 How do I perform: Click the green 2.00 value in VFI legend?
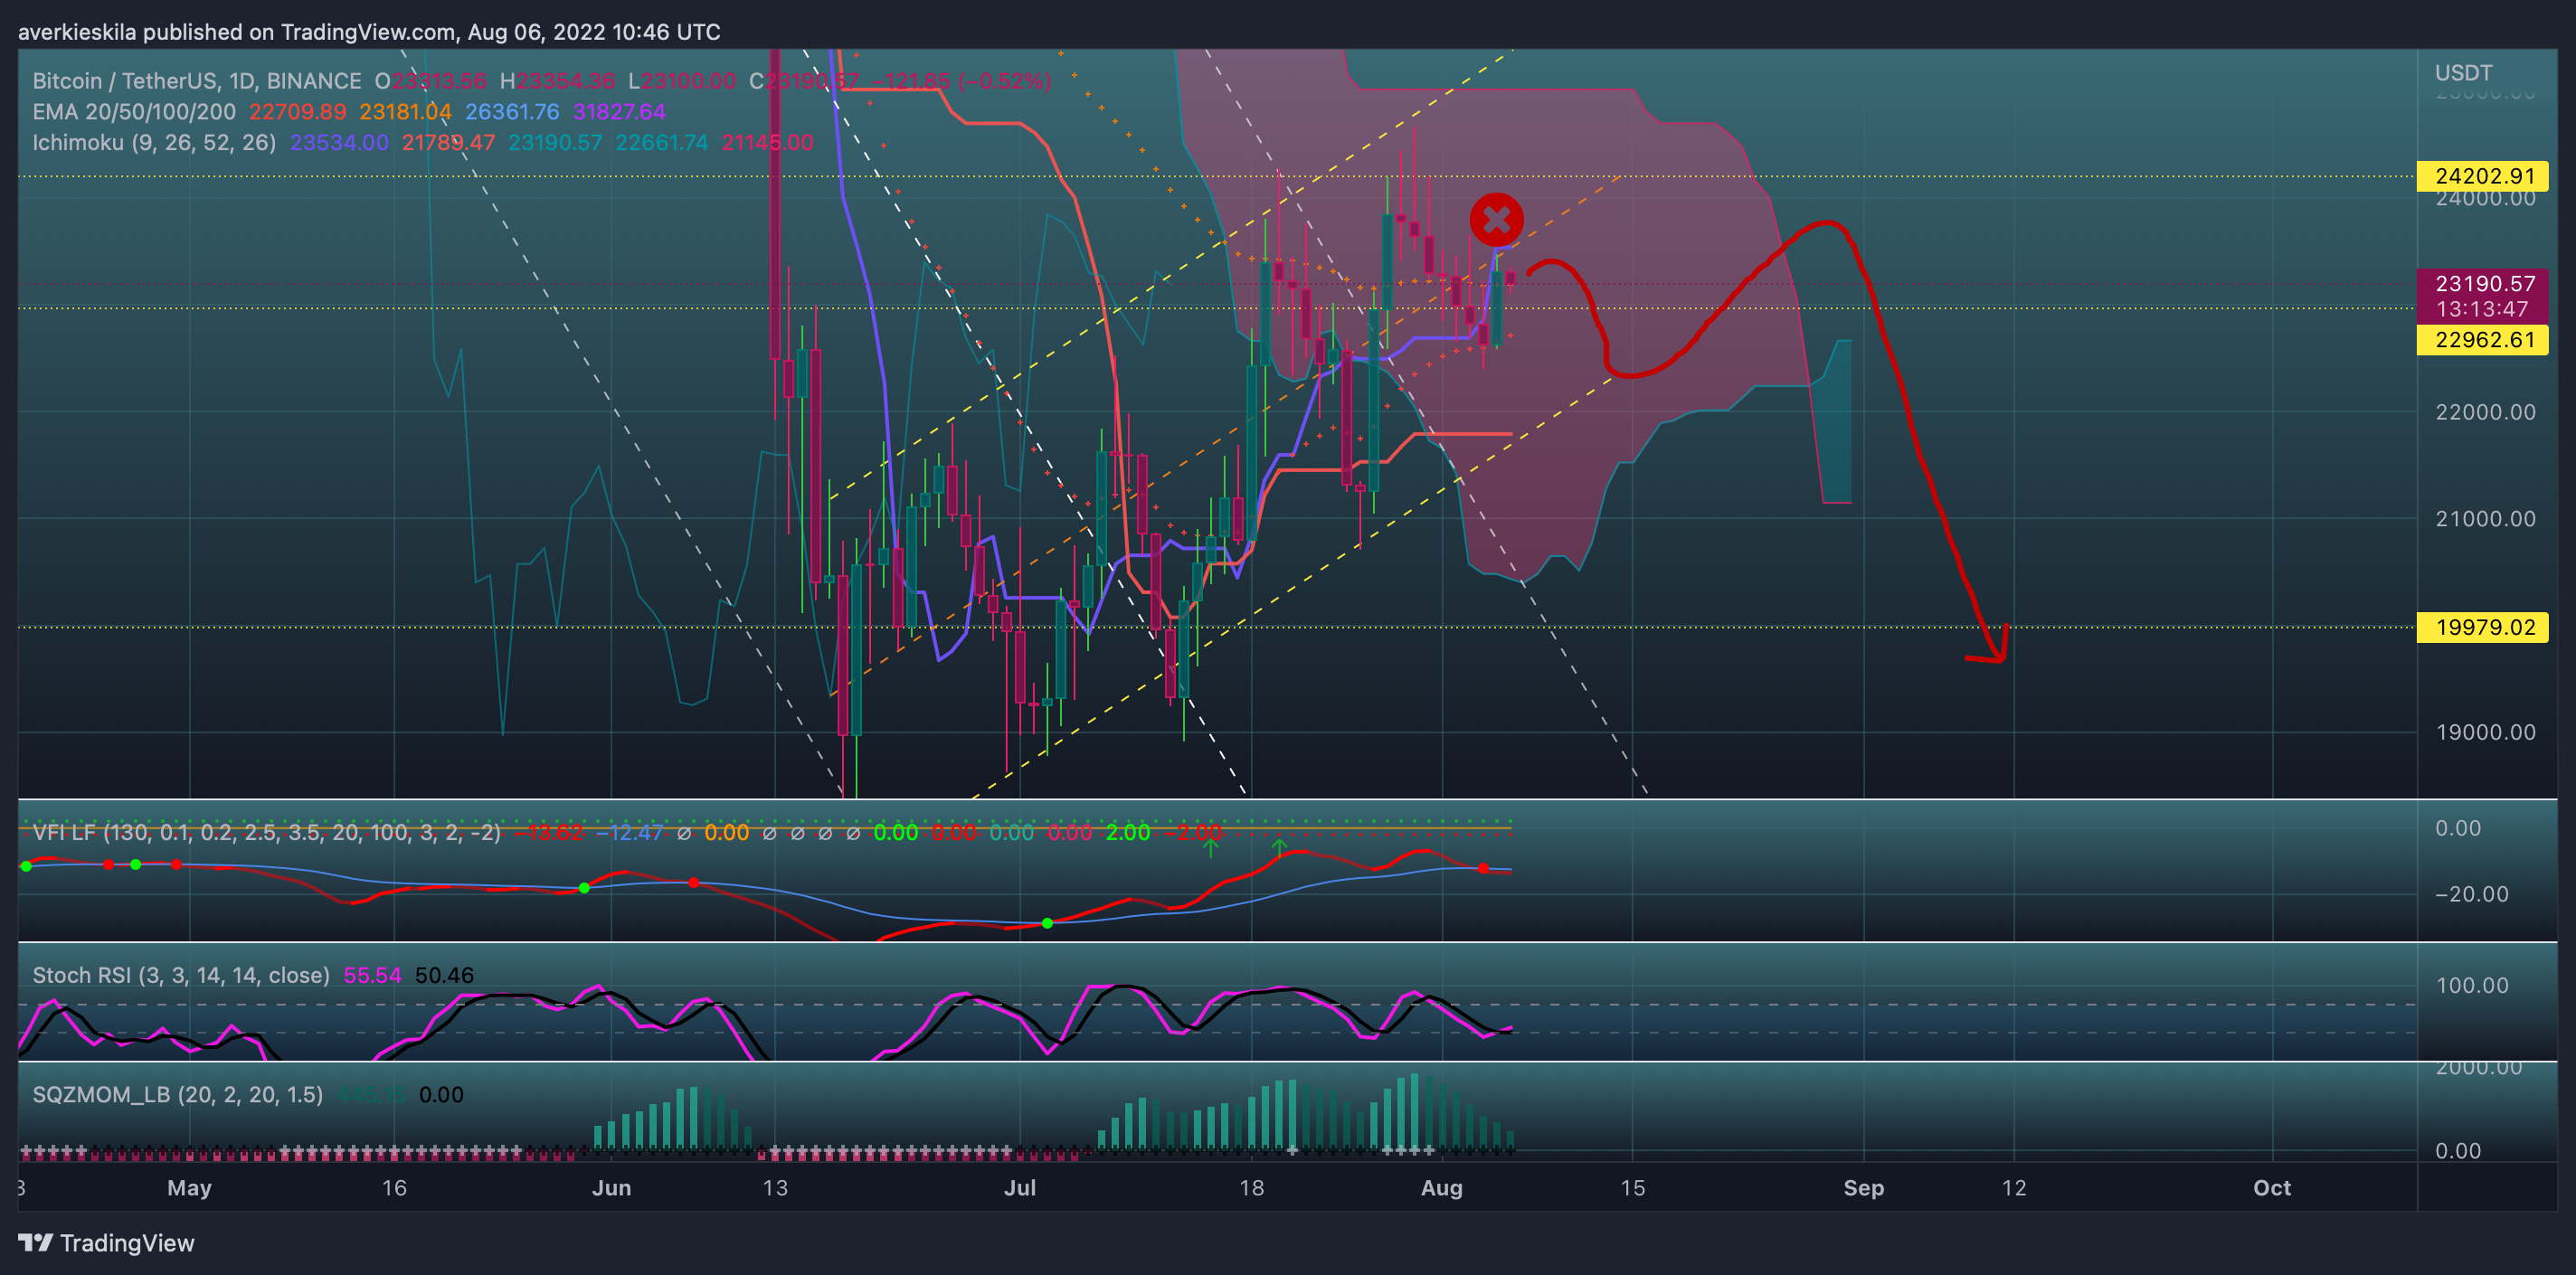(1128, 832)
